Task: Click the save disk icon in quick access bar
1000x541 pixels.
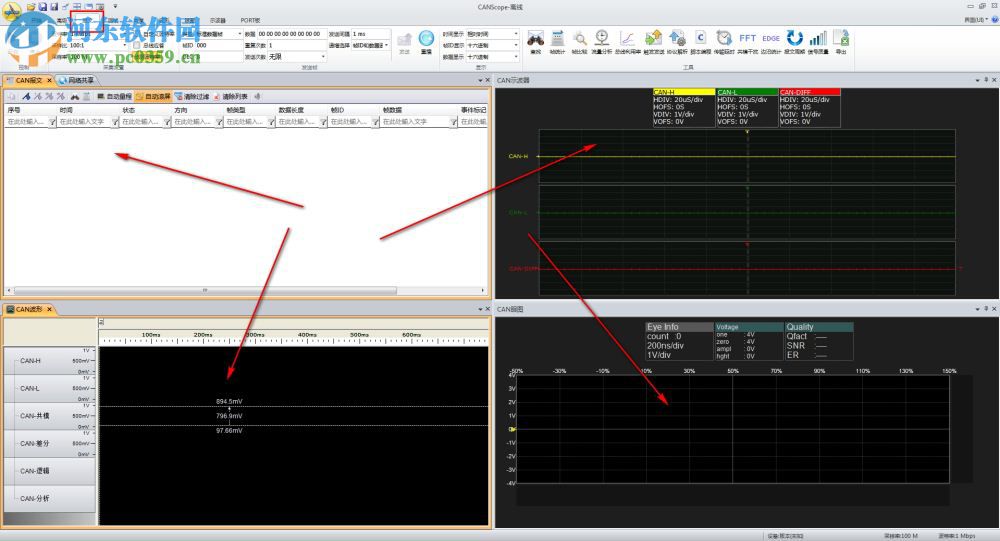Action: (x=43, y=6)
